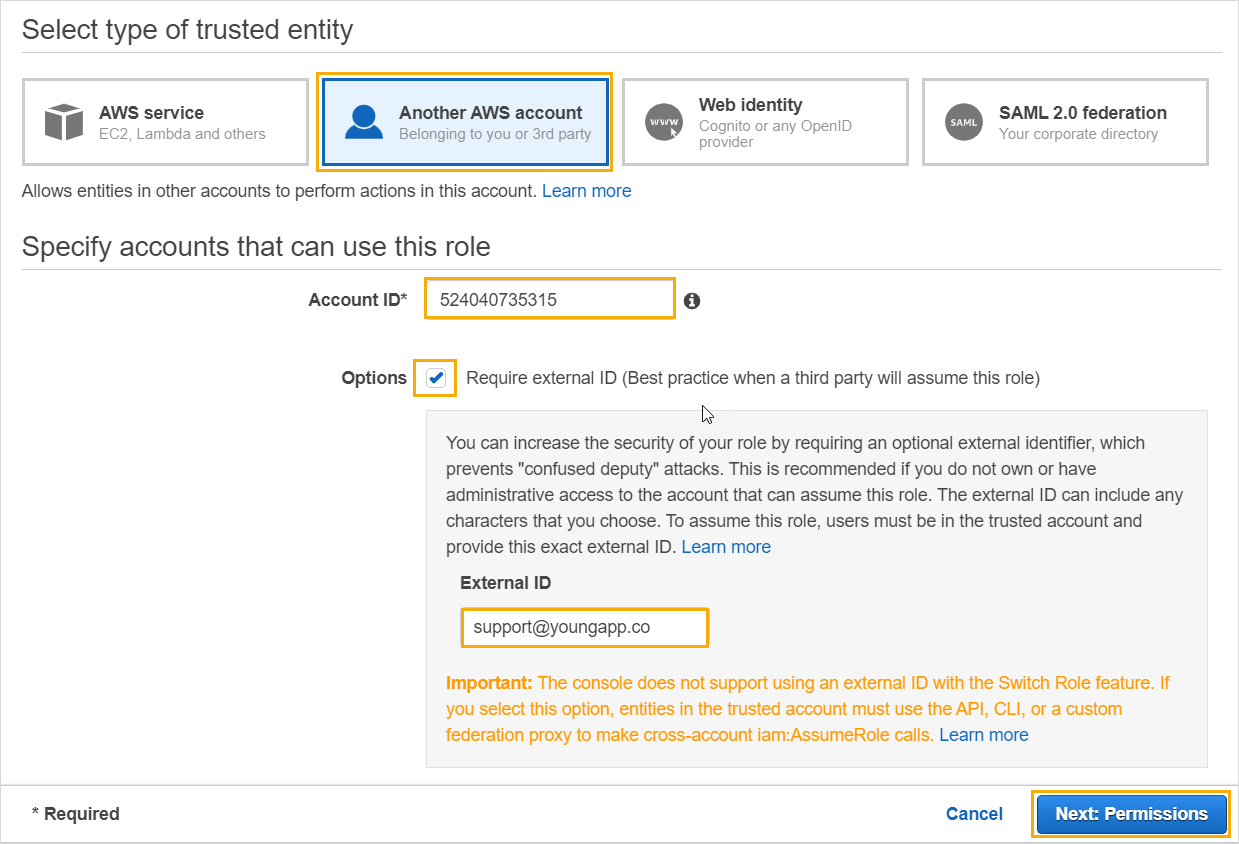Choose the Web identity trusted entity
This screenshot has width=1239, height=844.
tap(765, 122)
